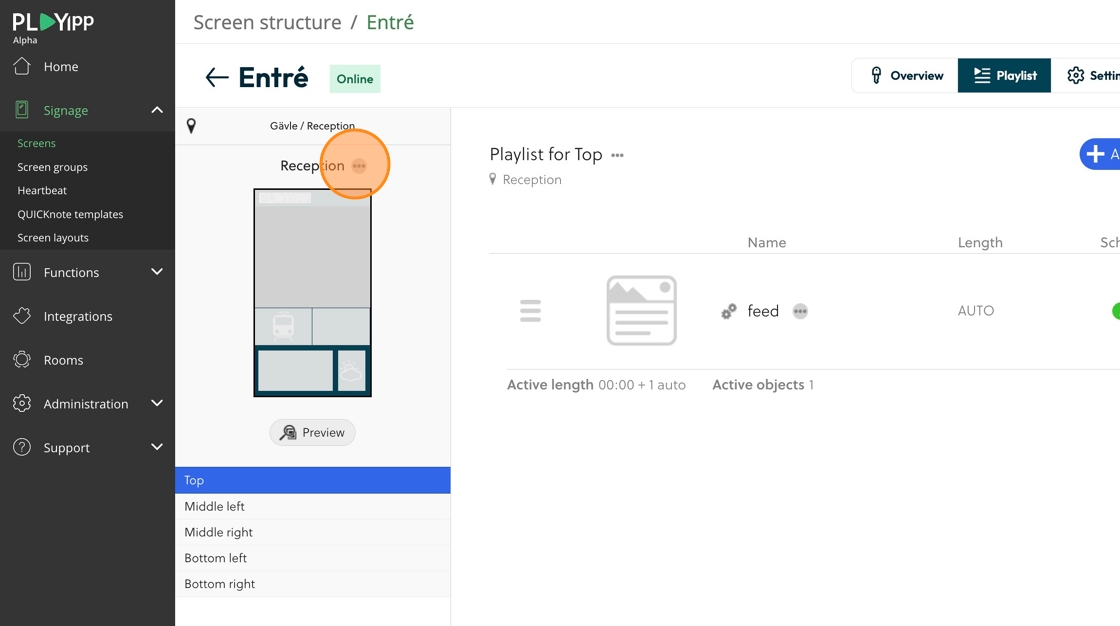Open QUICKnote templates
This screenshot has width=1120, height=626.
[x=70, y=214]
